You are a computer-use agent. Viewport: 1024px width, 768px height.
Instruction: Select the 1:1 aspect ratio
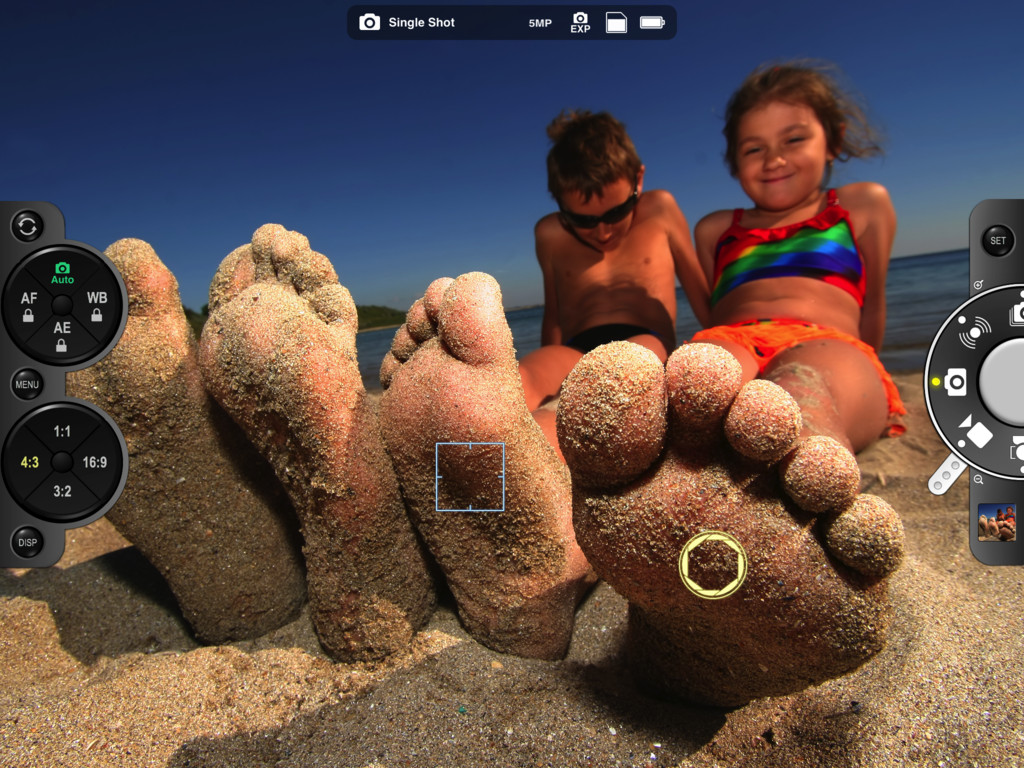(x=62, y=431)
